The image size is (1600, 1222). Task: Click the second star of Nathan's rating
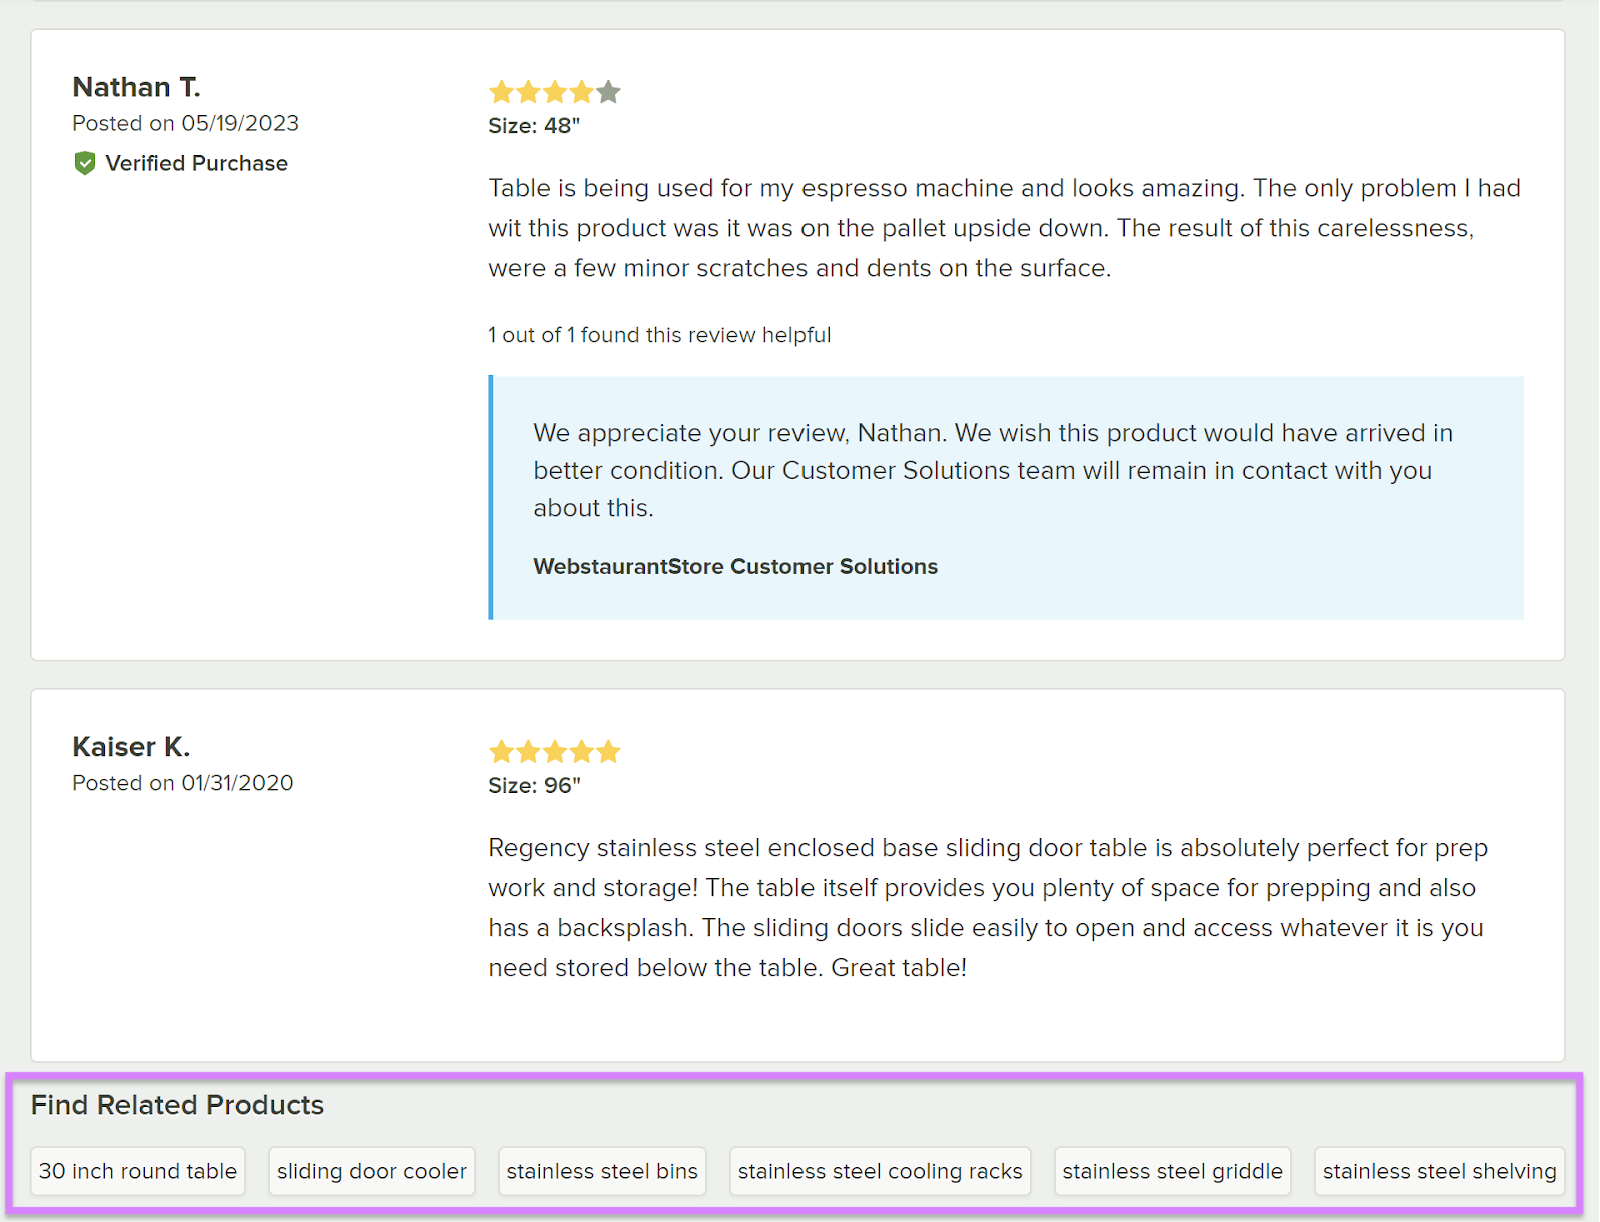[528, 91]
